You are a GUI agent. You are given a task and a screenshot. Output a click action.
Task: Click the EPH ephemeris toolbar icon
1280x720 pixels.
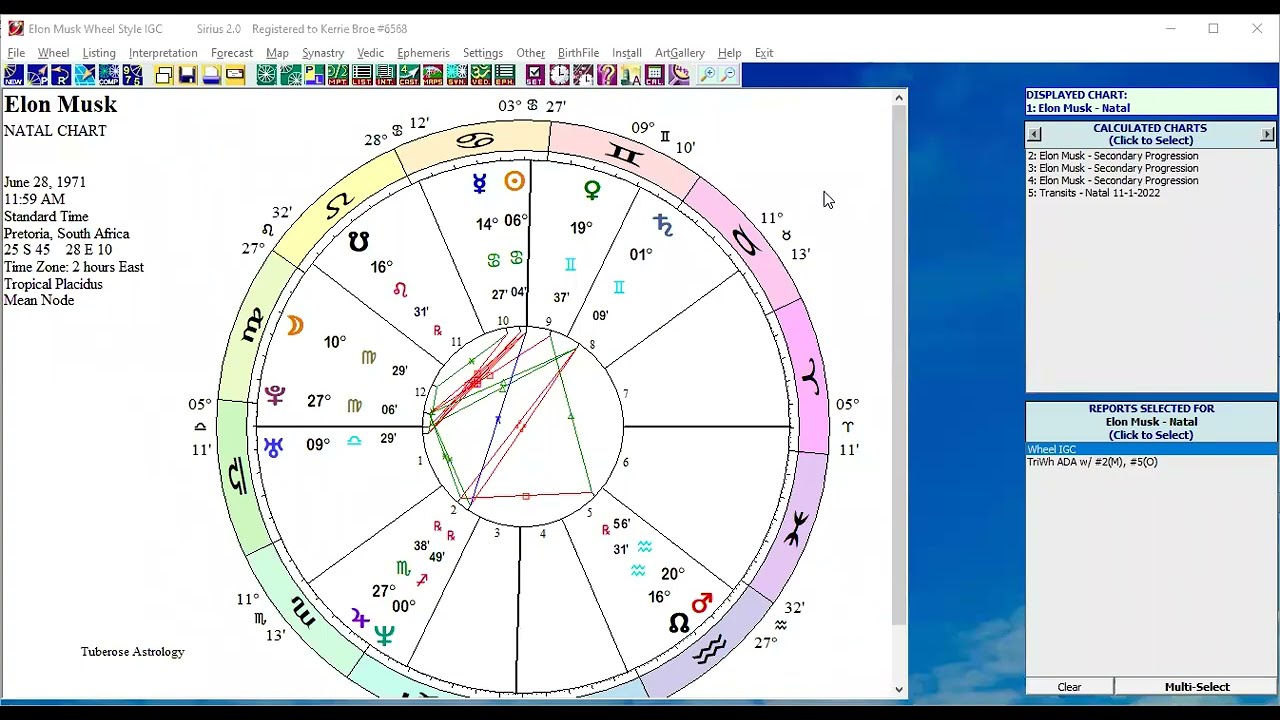click(x=505, y=74)
